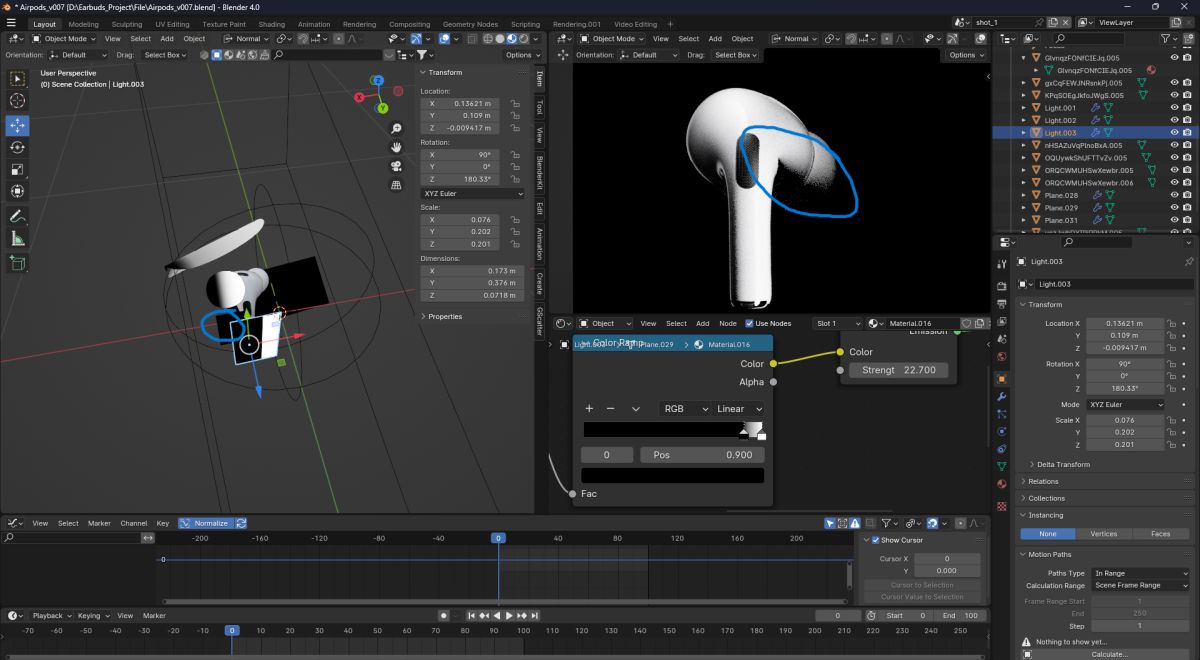Activate the Move tool
Screen dimensions: 1200x660
pyautogui.click(x=18, y=125)
